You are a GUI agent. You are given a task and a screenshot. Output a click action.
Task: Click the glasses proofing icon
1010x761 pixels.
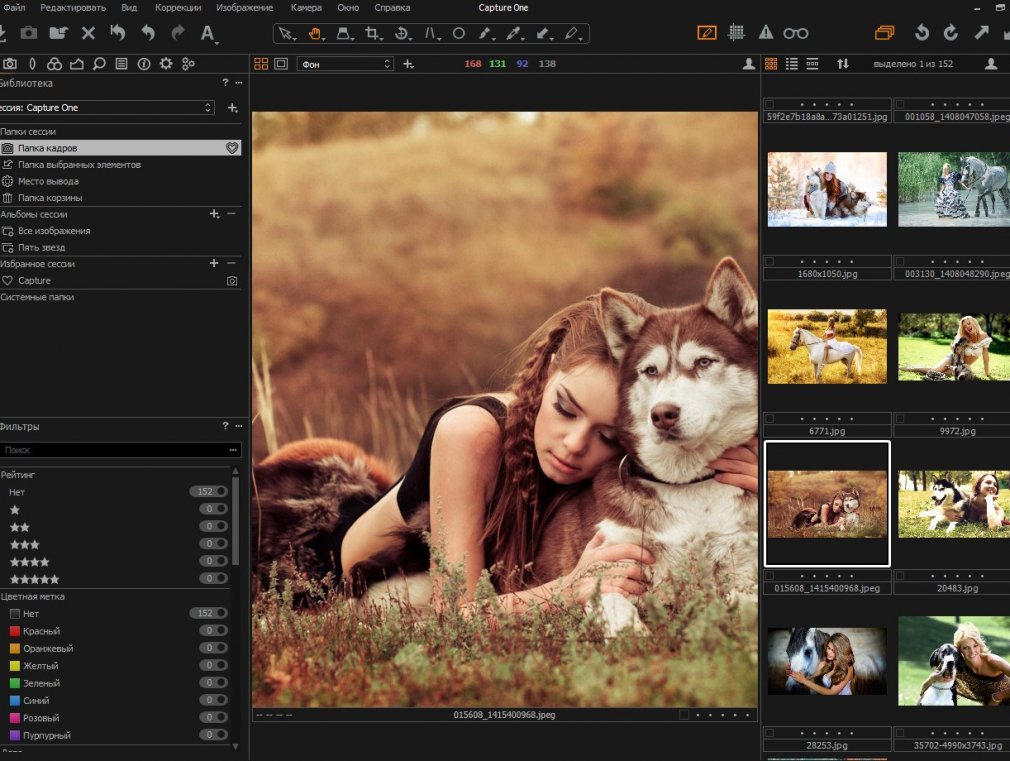click(x=796, y=34)
